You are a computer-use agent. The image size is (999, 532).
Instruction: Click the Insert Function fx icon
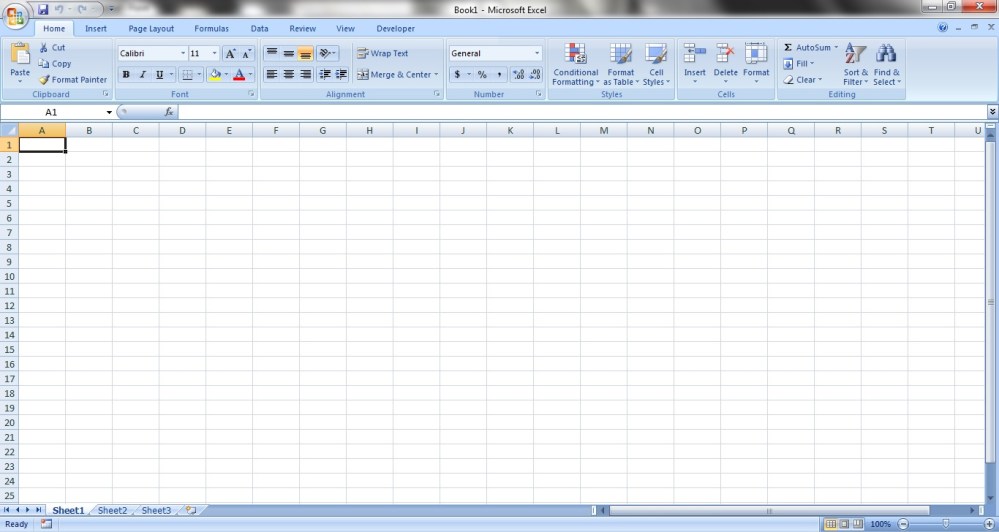(169, 112)
